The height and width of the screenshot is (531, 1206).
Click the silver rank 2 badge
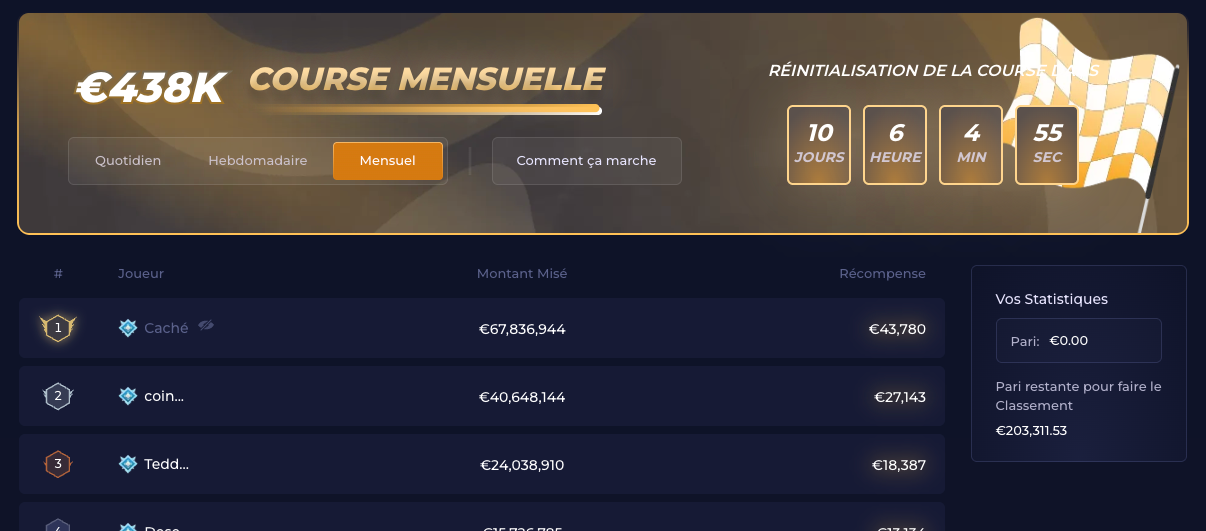pos(58,396)
